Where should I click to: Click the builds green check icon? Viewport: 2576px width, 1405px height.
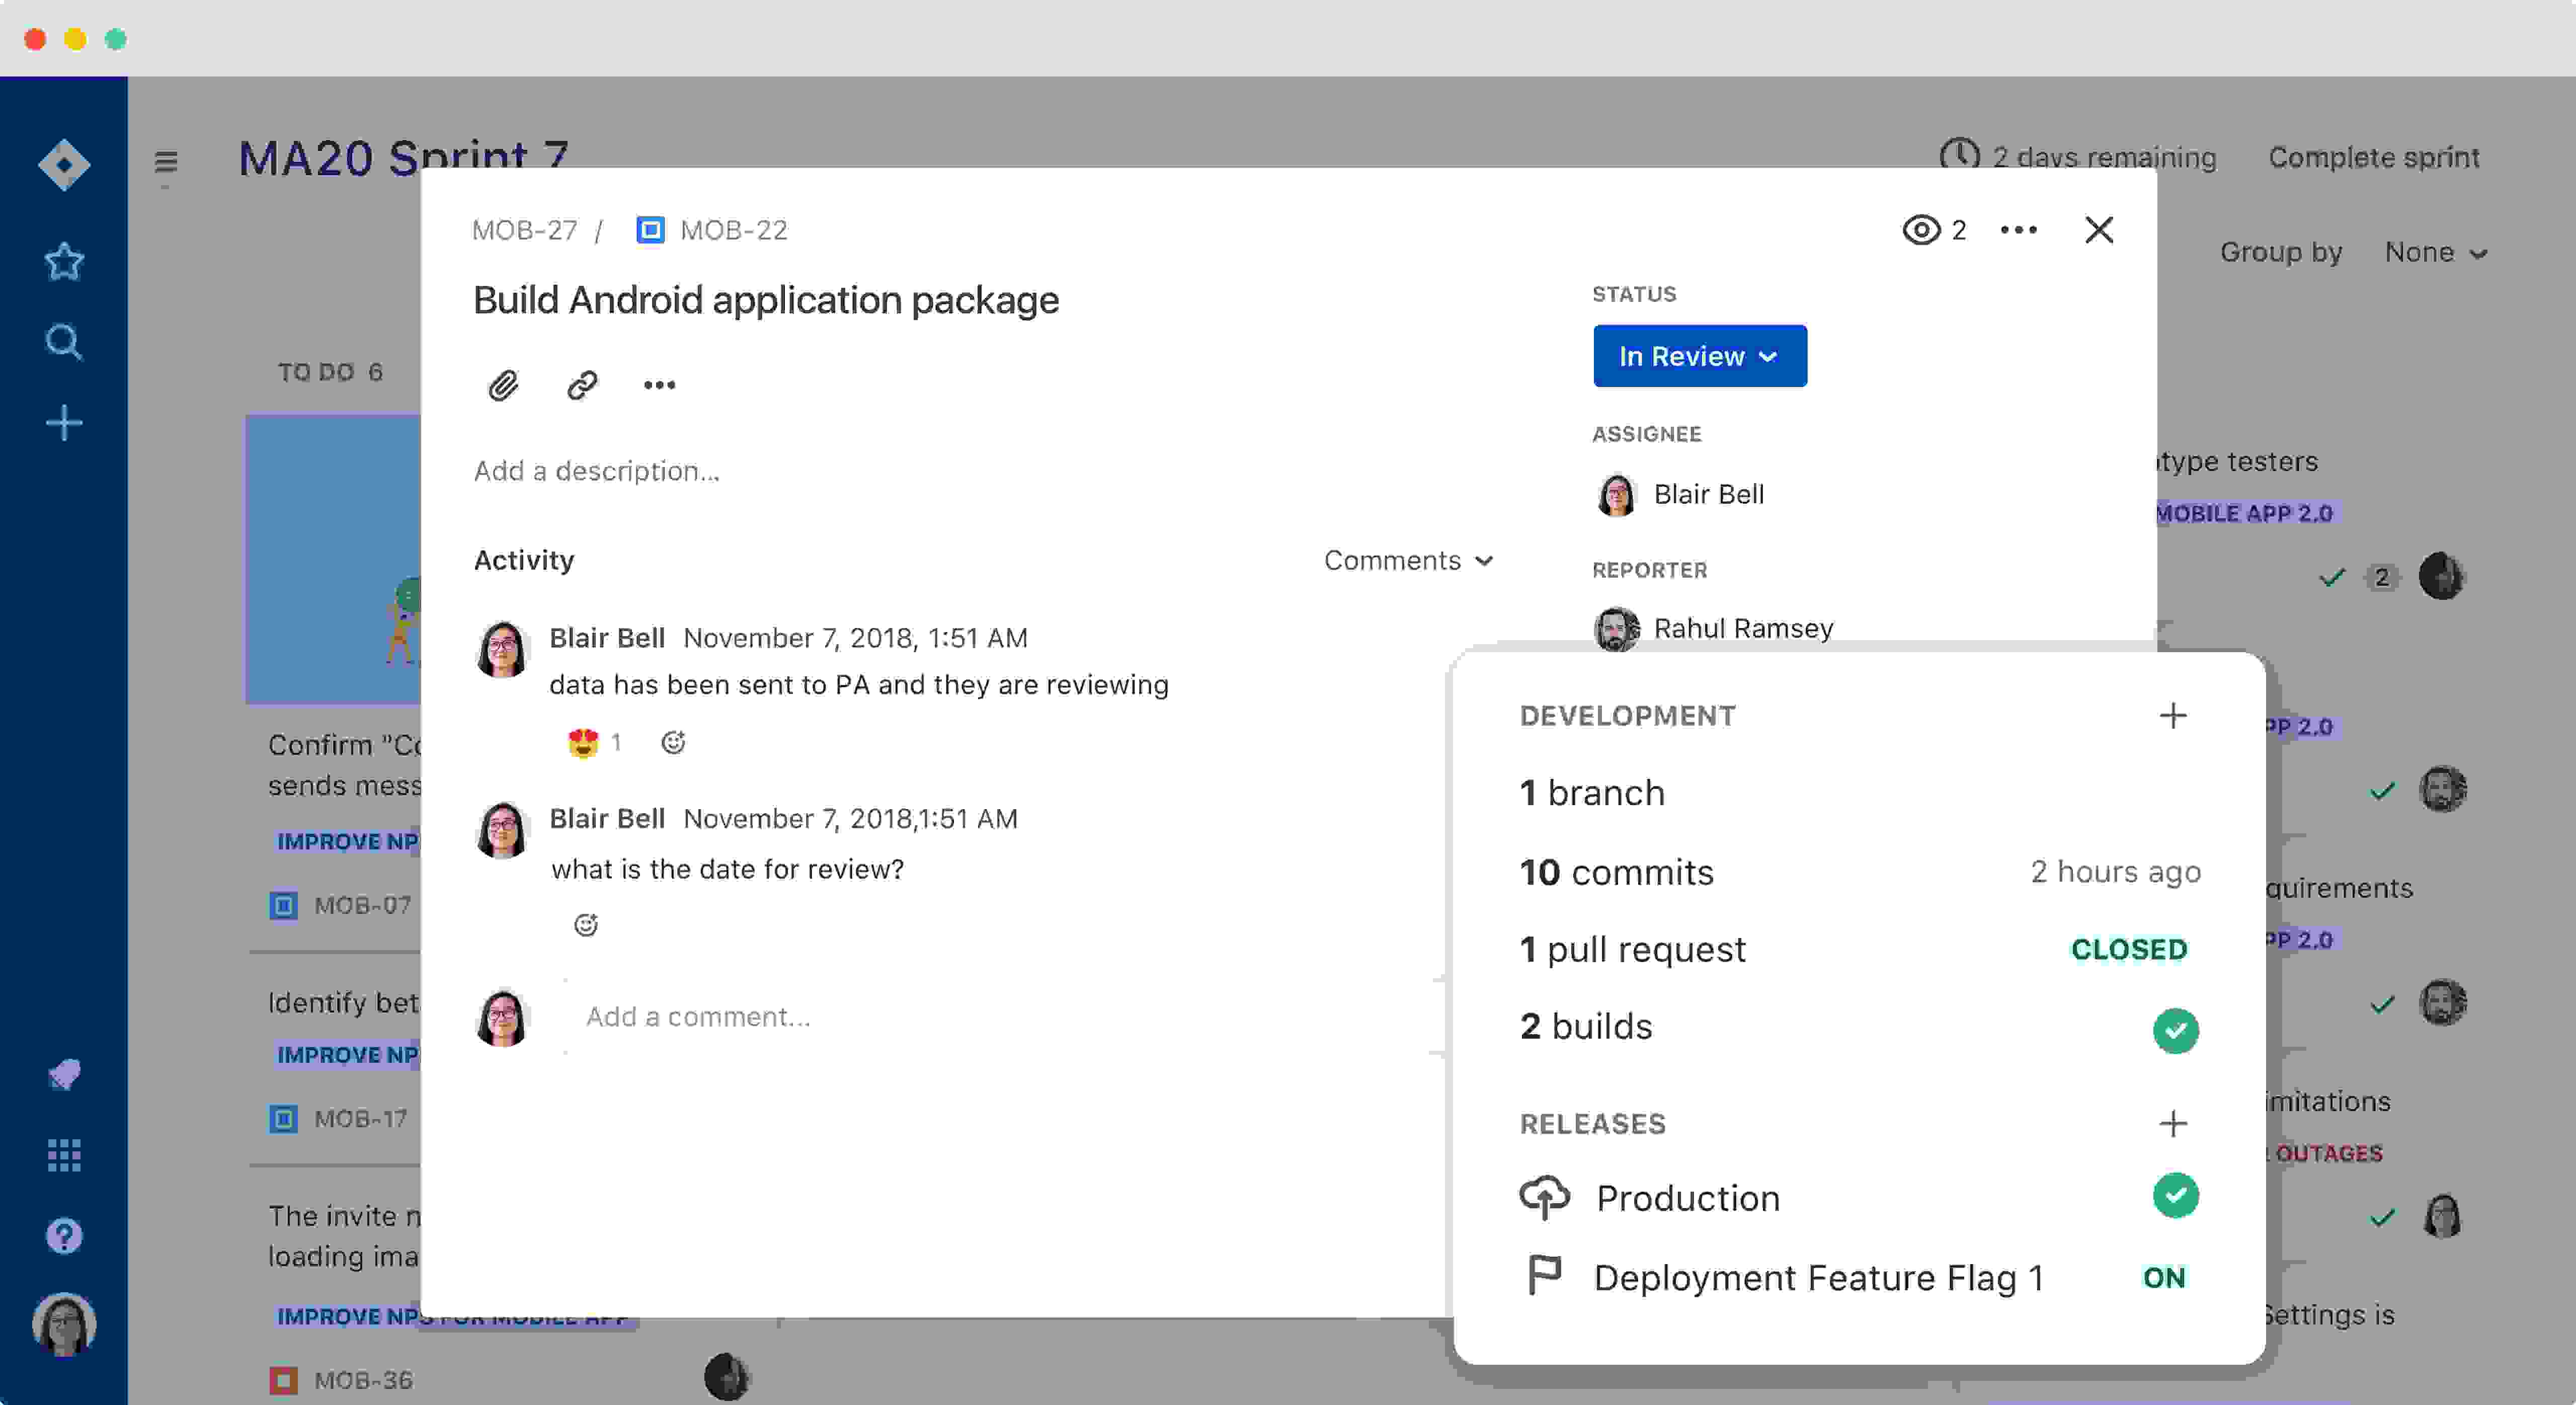click(2175, 1030)
